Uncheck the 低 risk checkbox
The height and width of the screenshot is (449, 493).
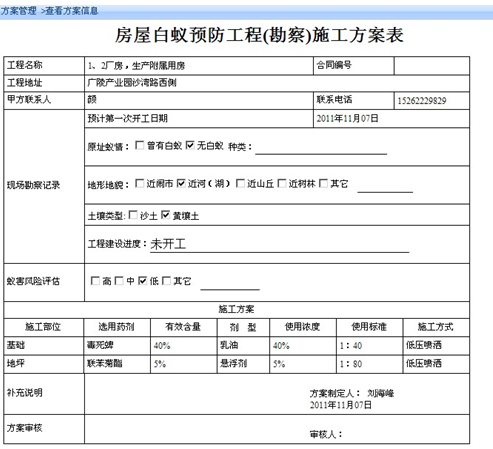[143, 281]
